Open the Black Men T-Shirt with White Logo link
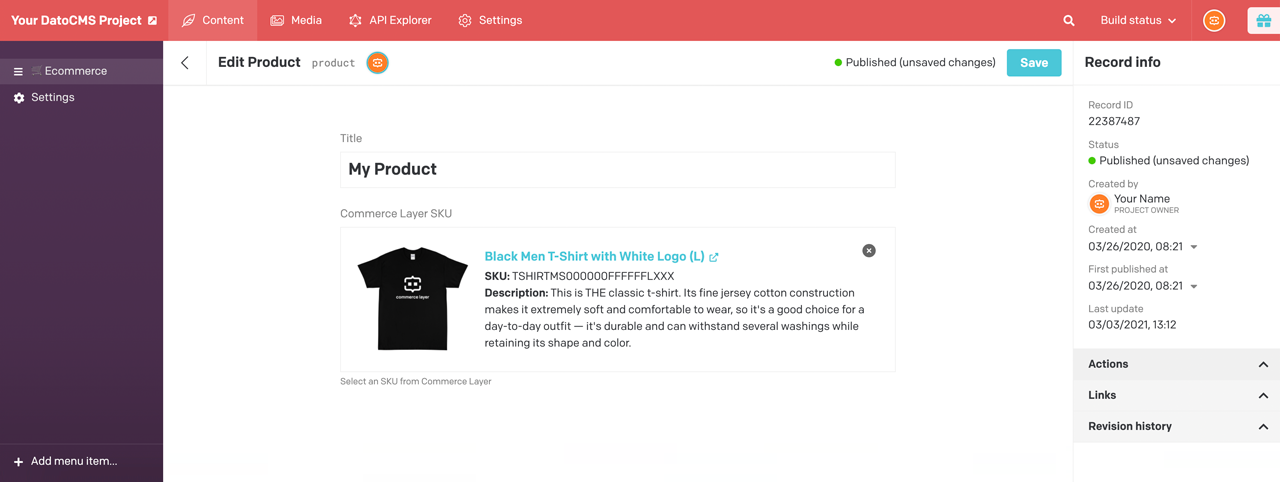 pyautogui.click(x=594, y=257)
